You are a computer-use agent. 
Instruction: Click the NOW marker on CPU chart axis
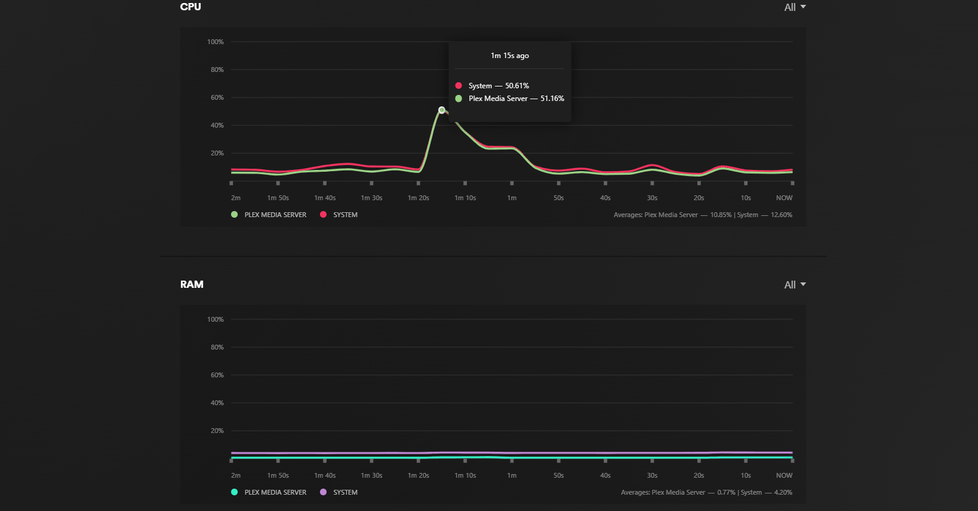point(784,198)
